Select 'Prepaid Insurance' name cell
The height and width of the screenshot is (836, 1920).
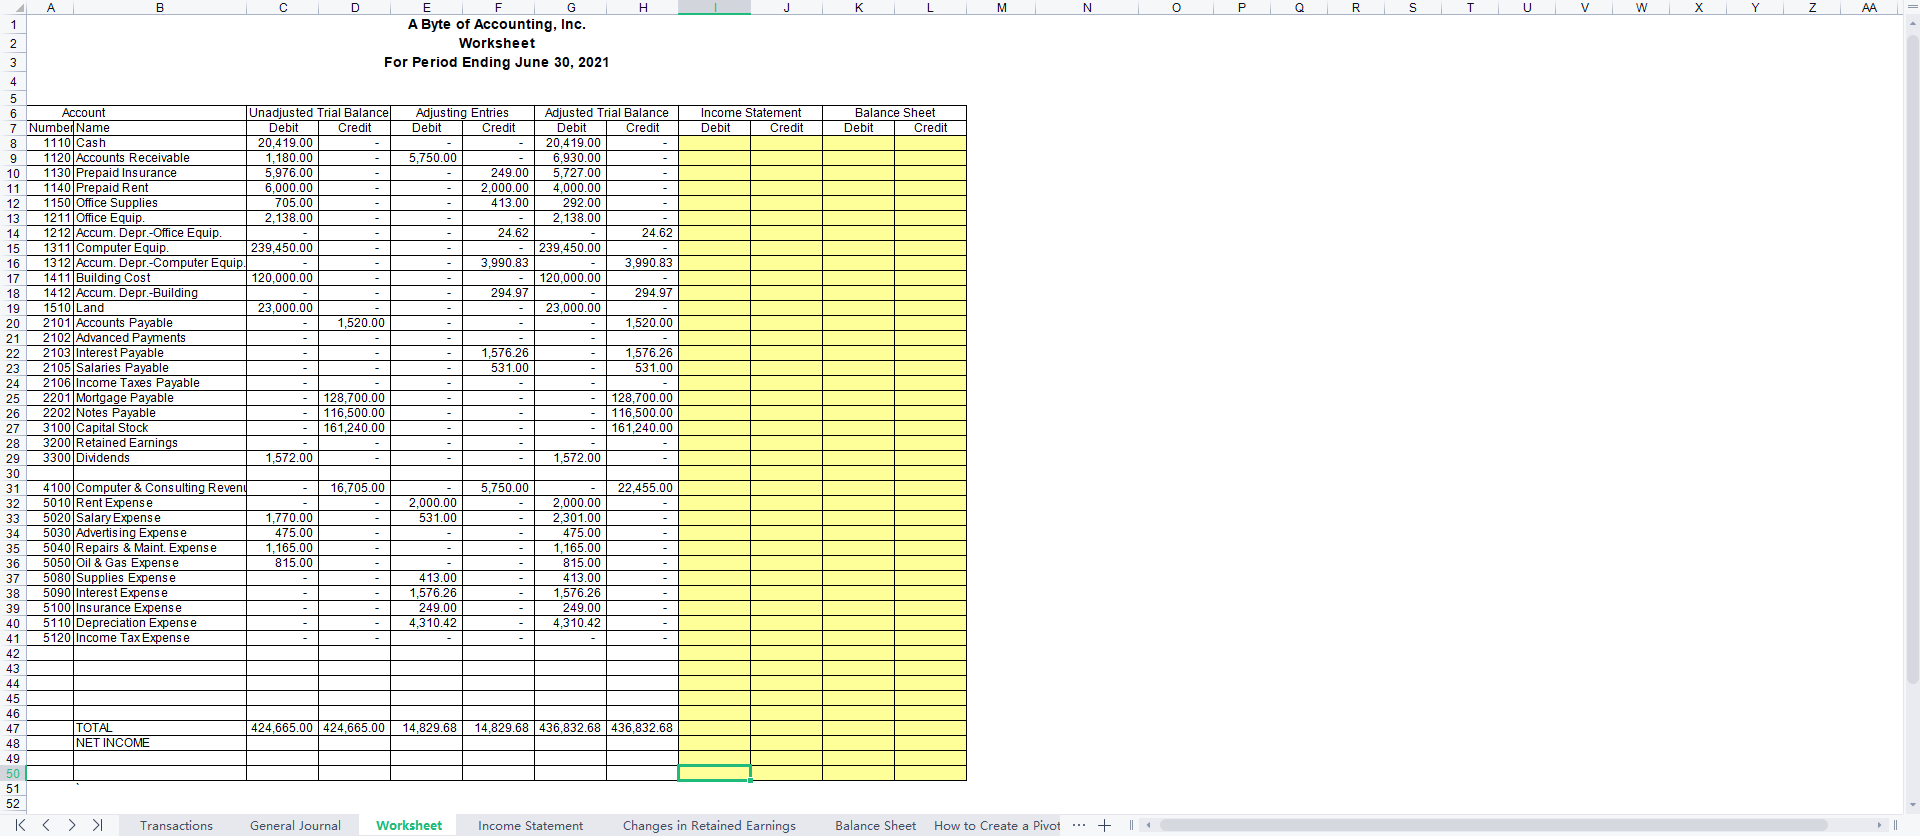160,173
